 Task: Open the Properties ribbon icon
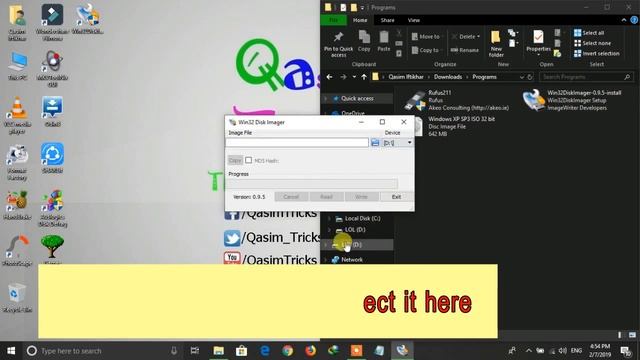point(538,41)
